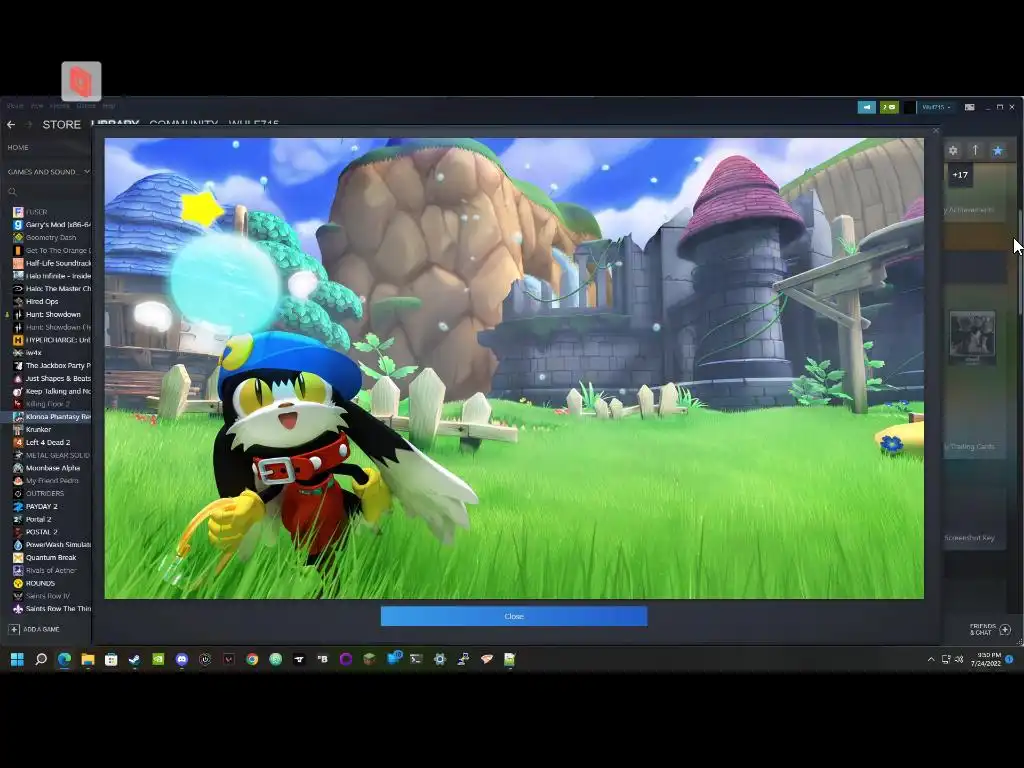Select Half-Life Soundtrack entry
This screenshot has height=768, width=1024.
tap(52, 263)
